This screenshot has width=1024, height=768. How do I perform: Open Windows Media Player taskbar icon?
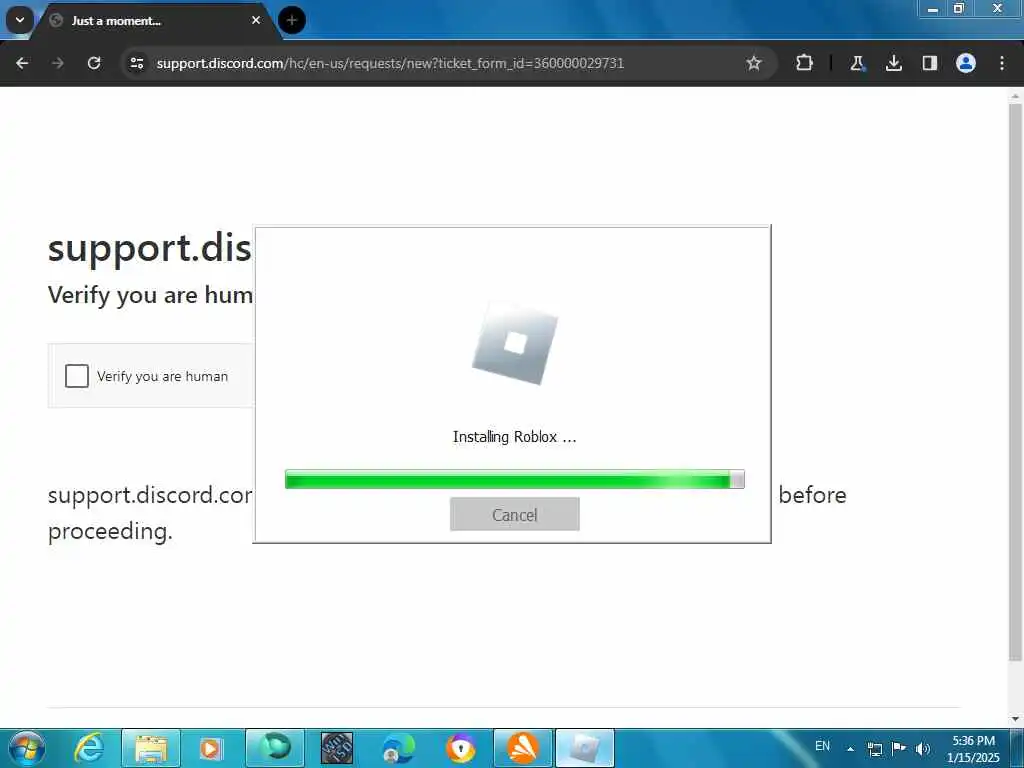tap(211, 748)
